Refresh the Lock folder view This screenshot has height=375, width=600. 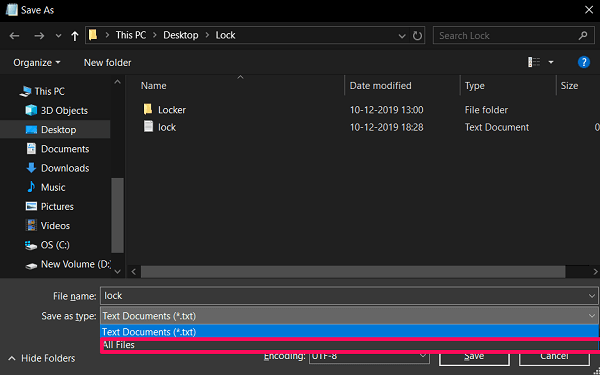pos(417,36)
